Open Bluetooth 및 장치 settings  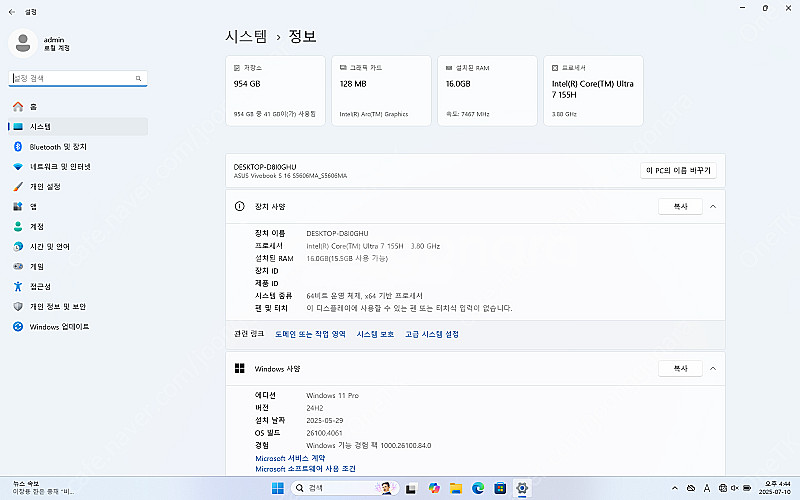78,147
